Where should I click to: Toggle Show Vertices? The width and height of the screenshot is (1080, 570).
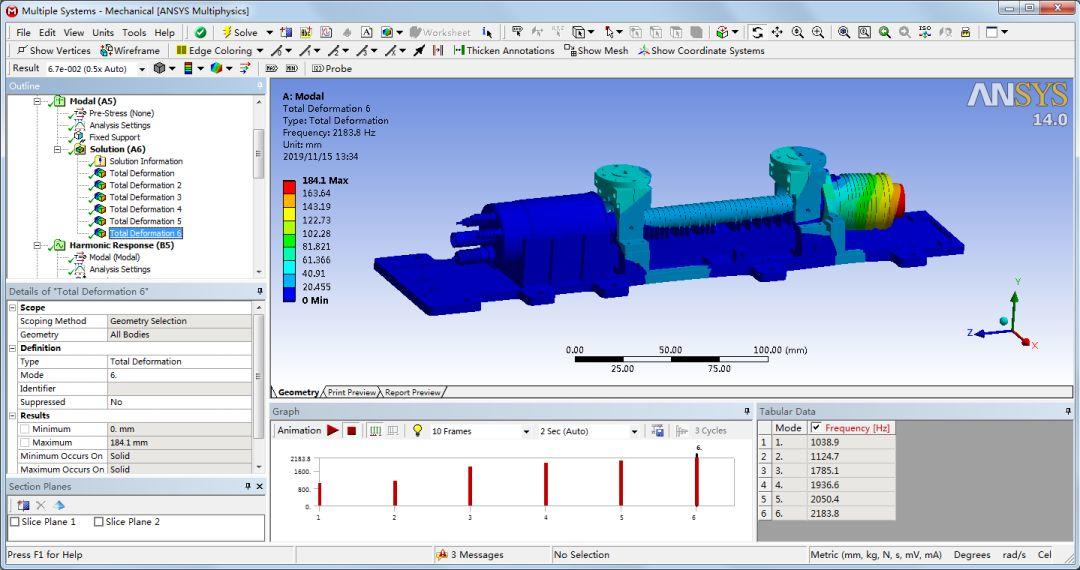pos(54,50)
